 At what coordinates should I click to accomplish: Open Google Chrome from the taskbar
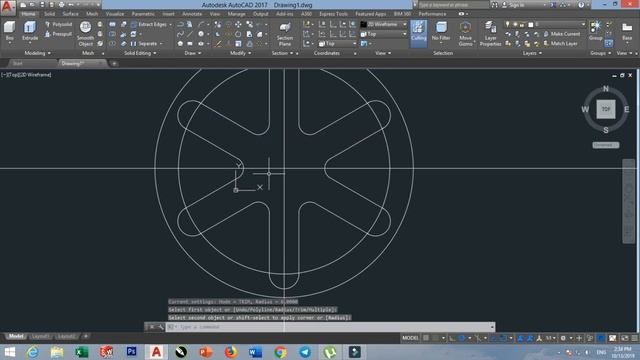click(x=280, y=352)
